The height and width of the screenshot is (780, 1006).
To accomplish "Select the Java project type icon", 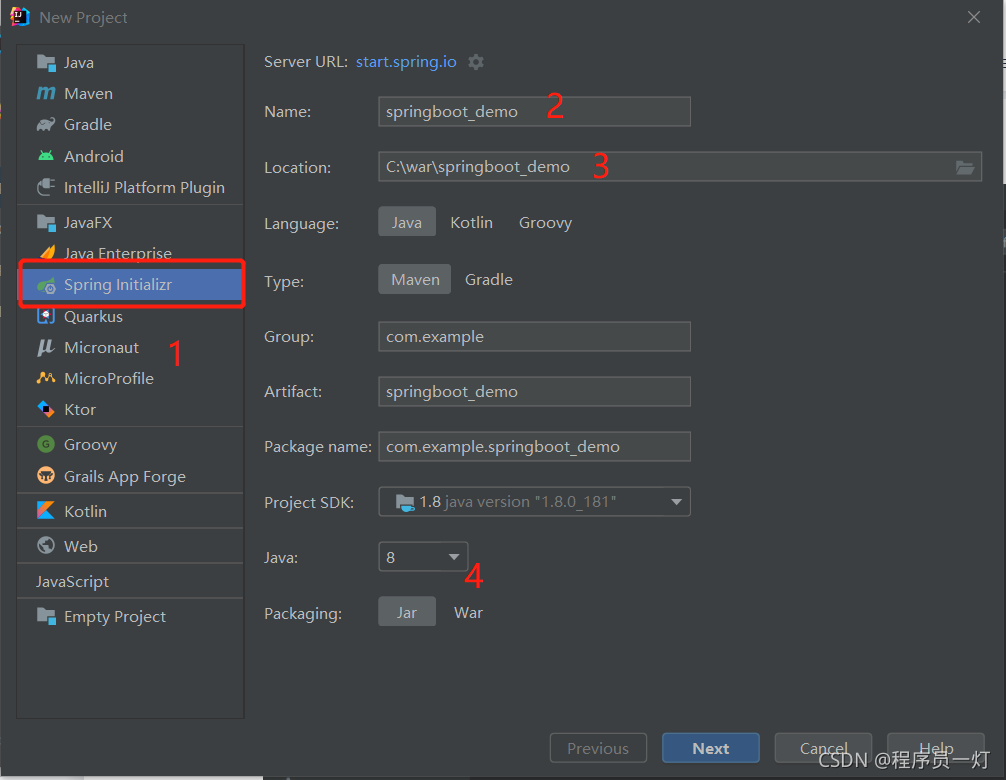I will coord(46,62).
